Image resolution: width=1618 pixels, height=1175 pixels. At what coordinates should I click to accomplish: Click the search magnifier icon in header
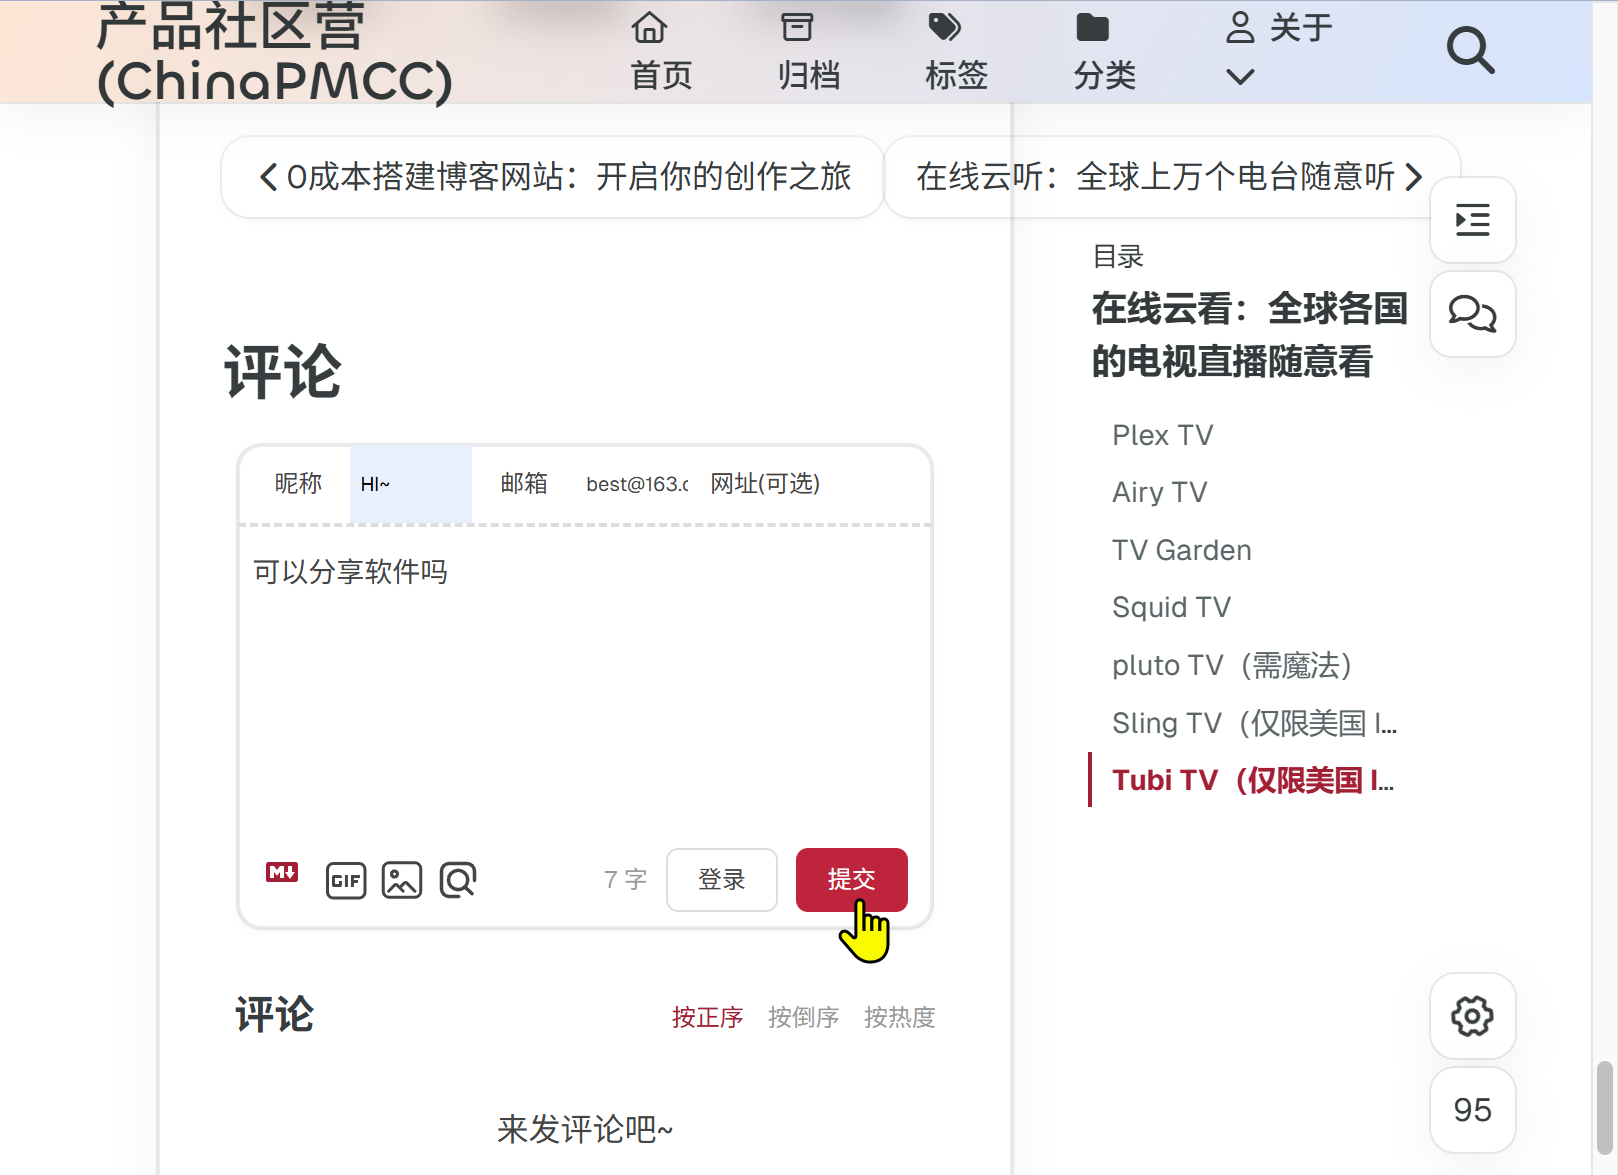[x=1470, y=50]
